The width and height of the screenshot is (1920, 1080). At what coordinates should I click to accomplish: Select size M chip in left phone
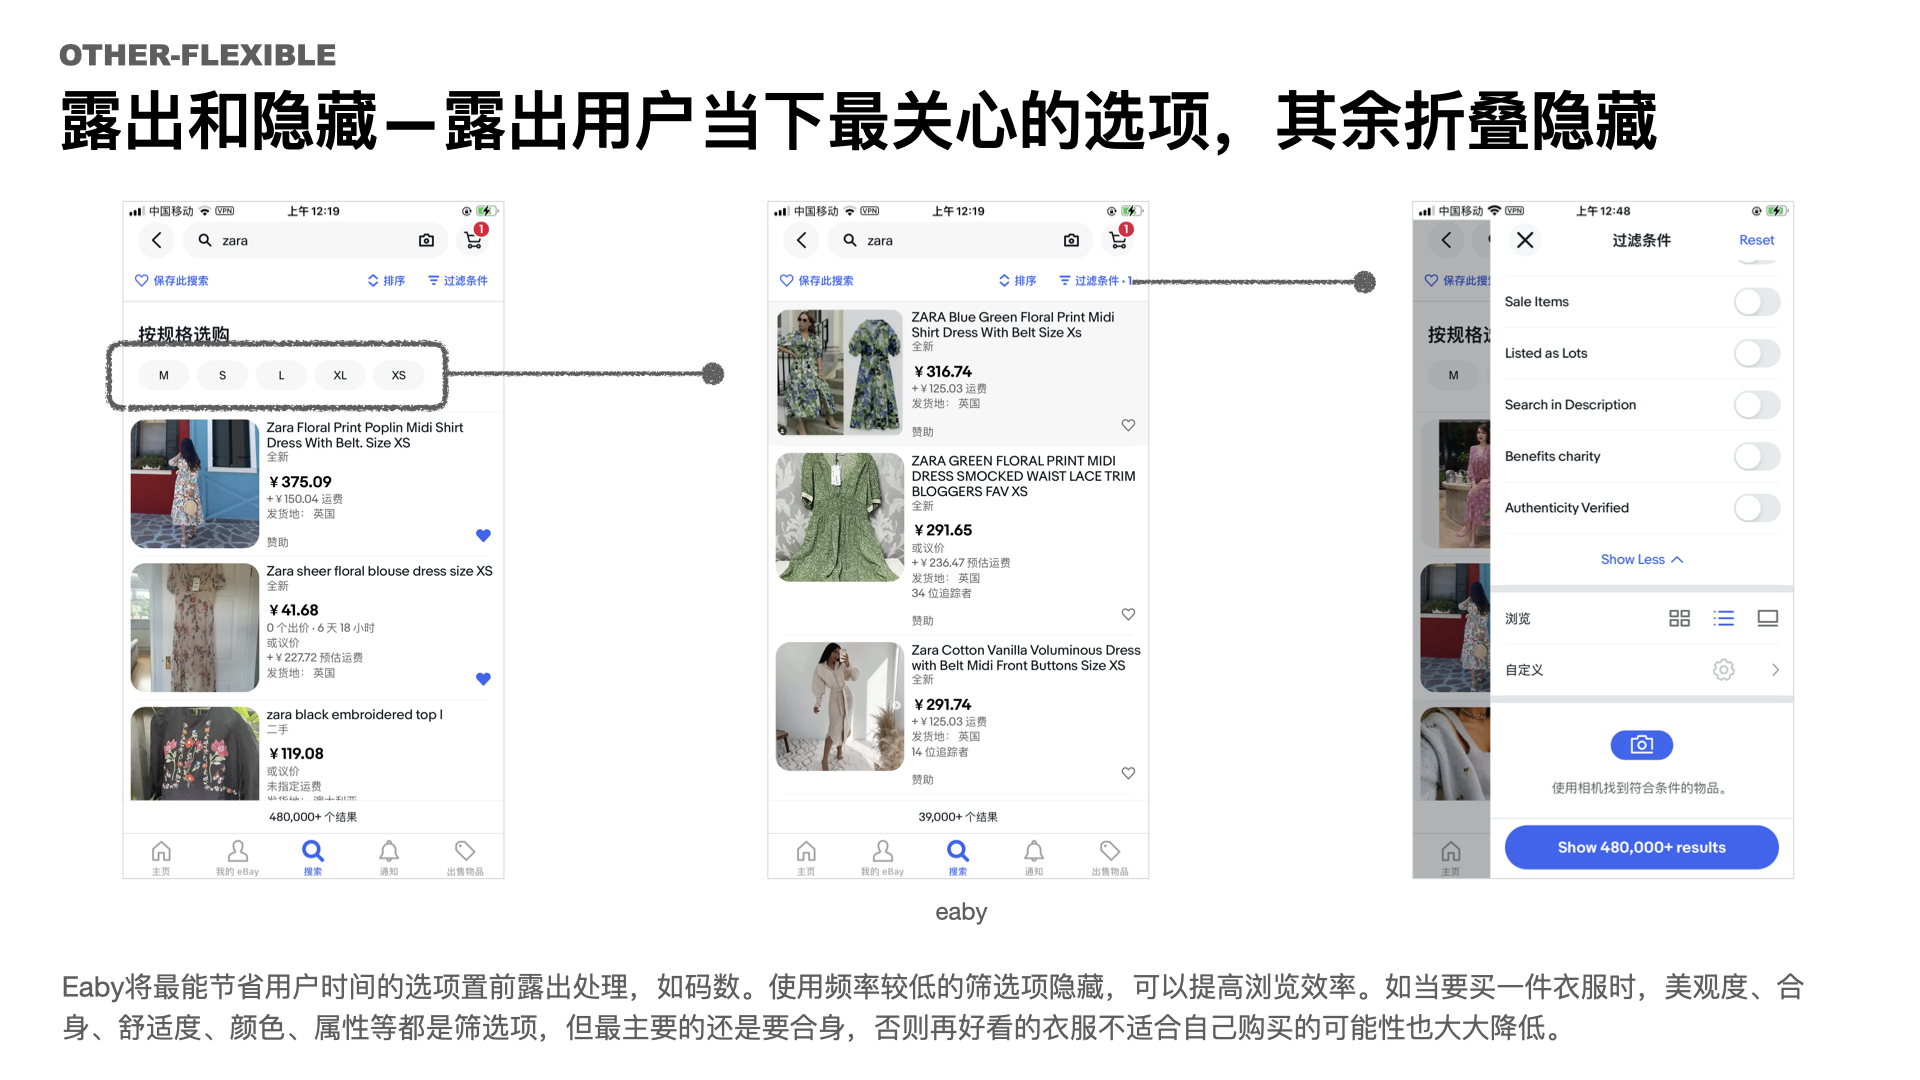click(x=164, y=375)
